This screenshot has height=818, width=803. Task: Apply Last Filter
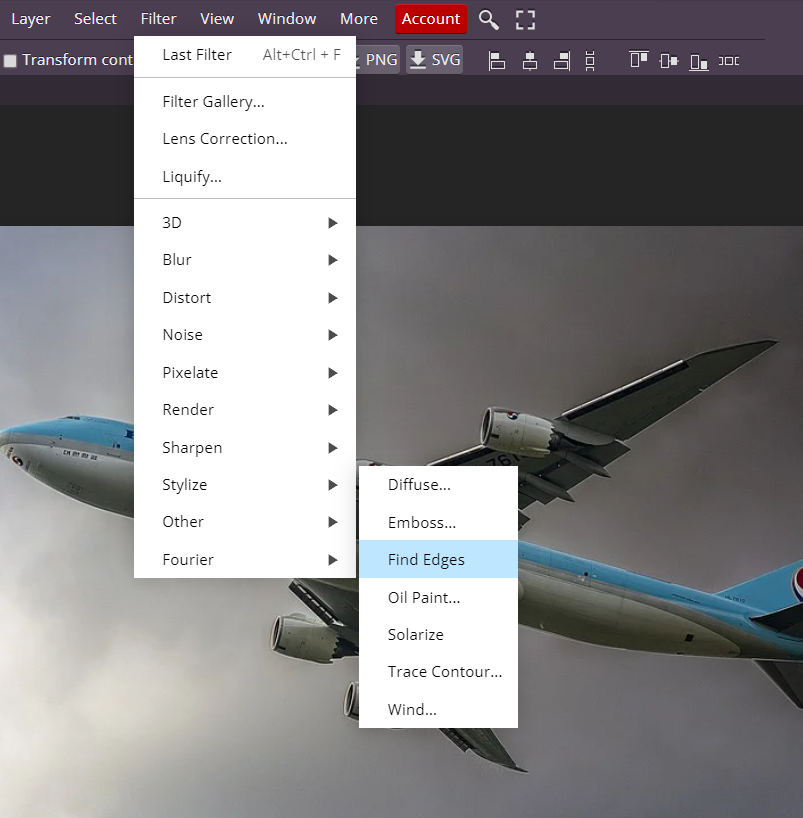(245, 55)
